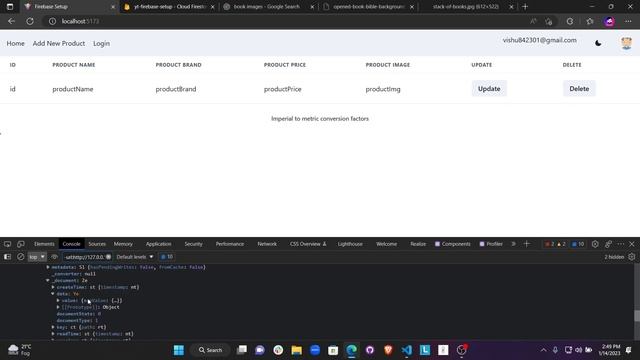Open a new browser tab
This screenshot has width=640, height=360.
pyautogui.click(x=525, y=7)
